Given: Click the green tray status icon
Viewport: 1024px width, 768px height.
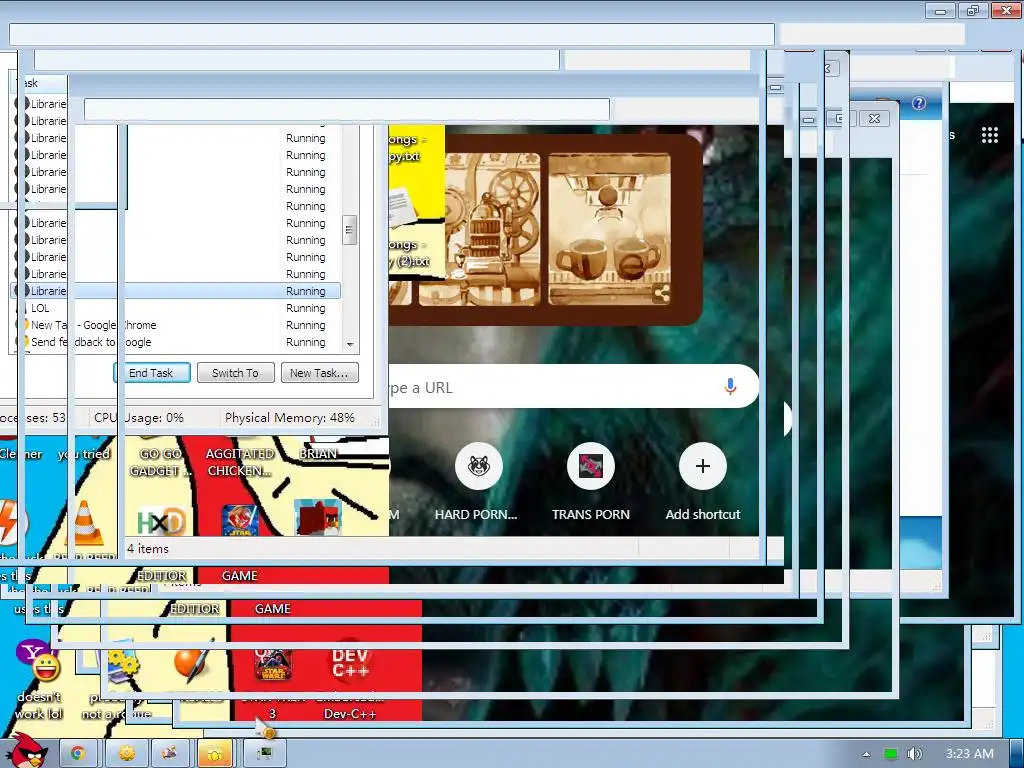Looking at the screenshot, I should [x=891, y=754].
